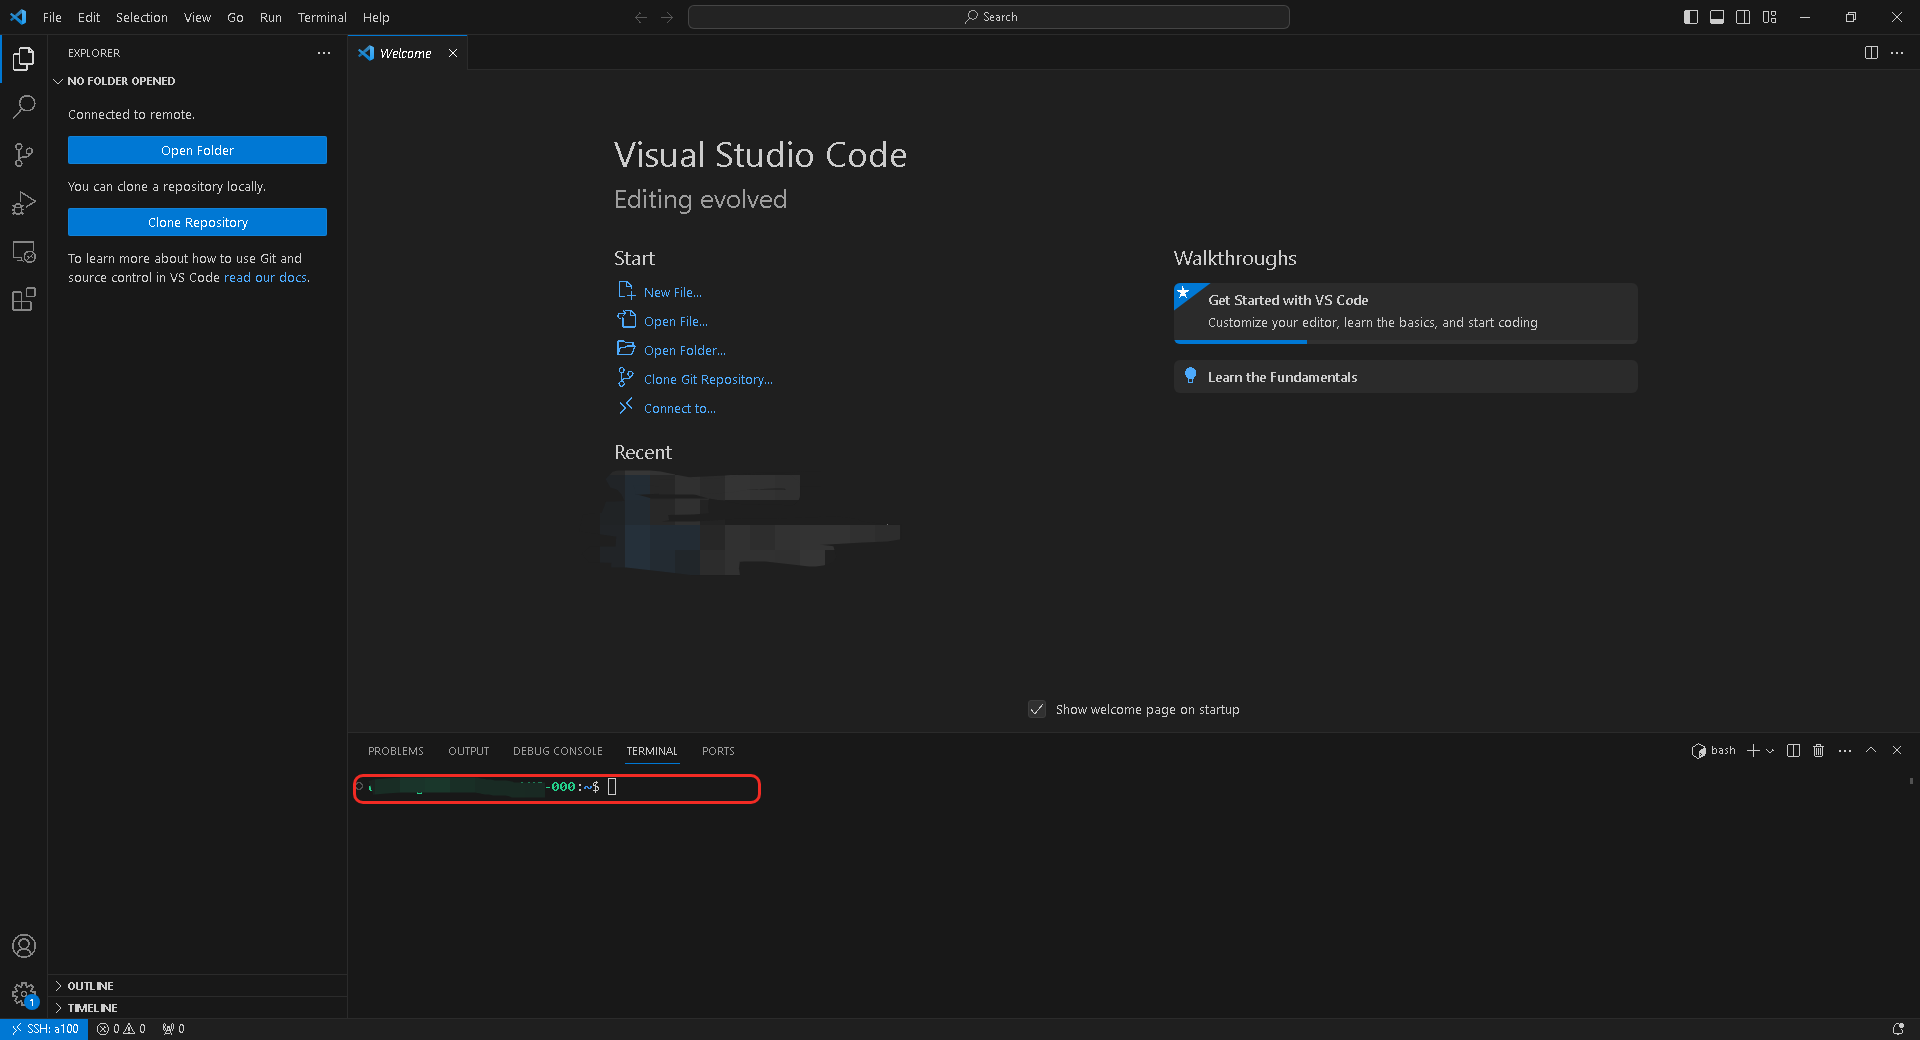Open the Go menu
This screenshot has width=1920, height=1040.
pos(235,17)
